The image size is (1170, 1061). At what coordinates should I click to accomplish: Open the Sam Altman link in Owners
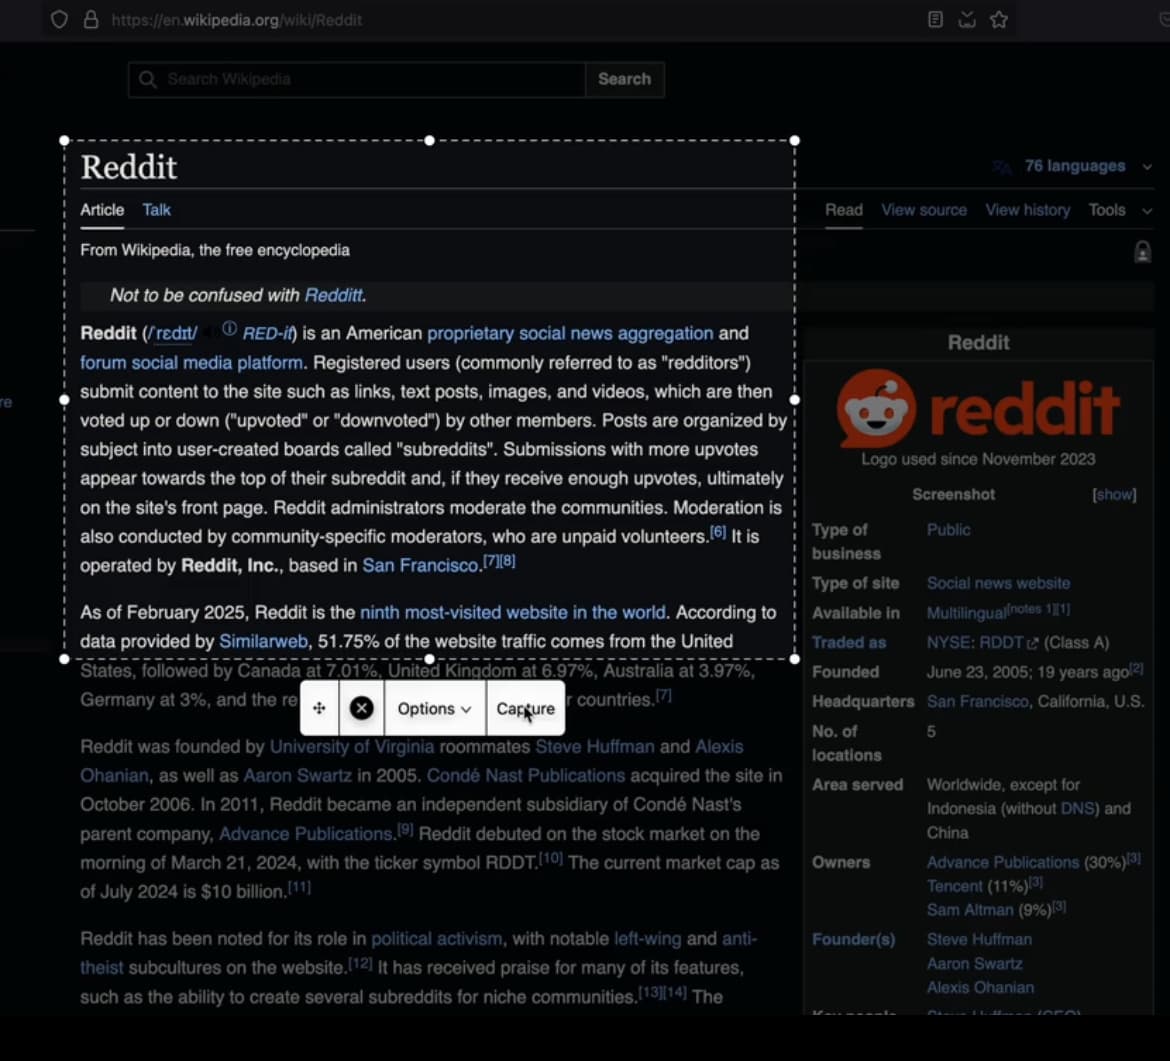click(x=970, y=910)
